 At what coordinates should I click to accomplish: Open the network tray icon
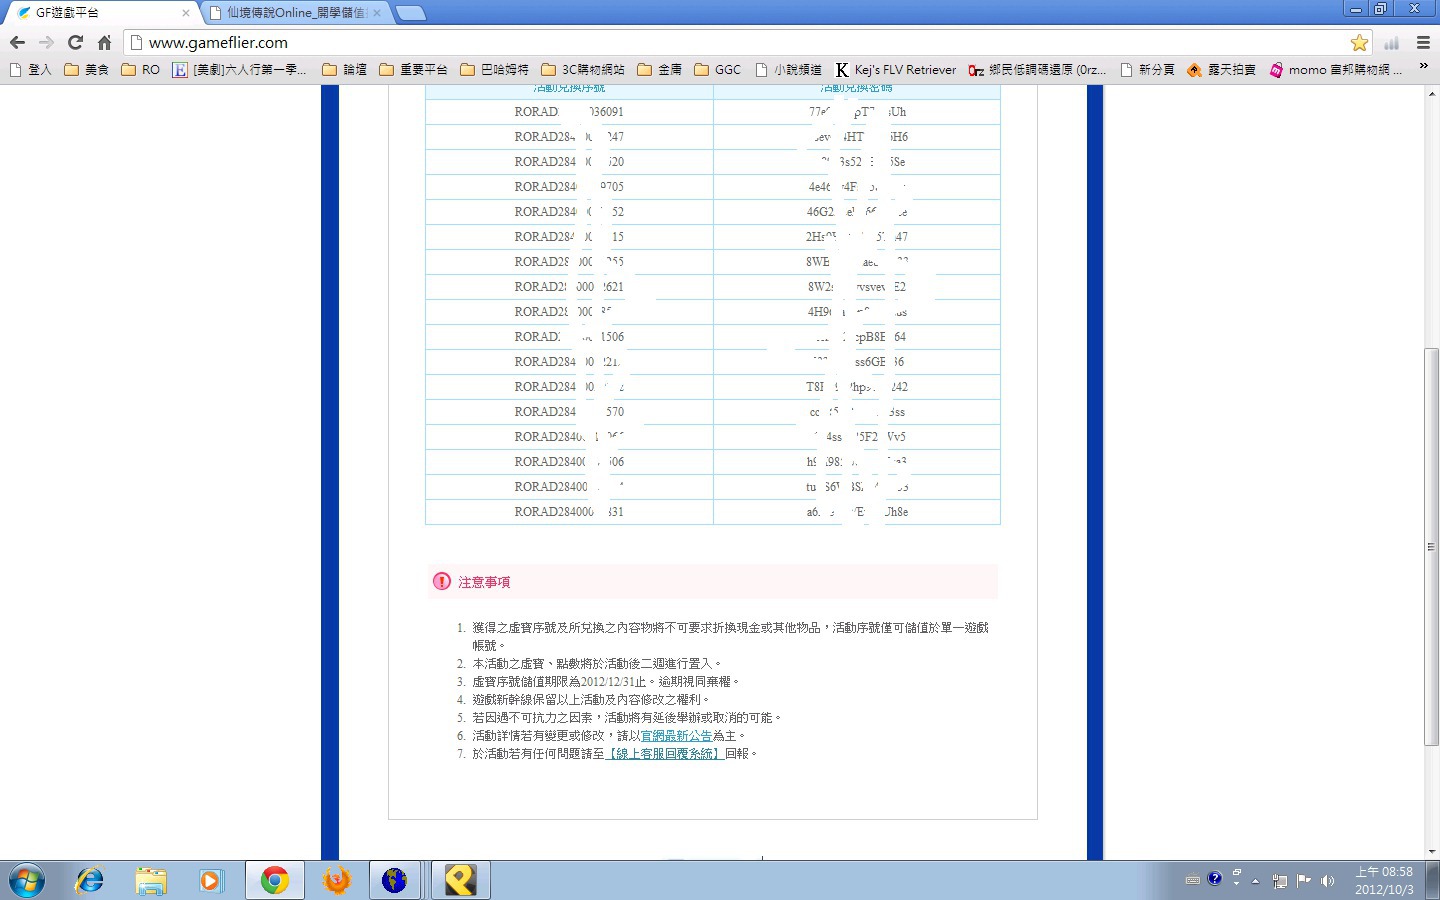tap(1279, 881)
